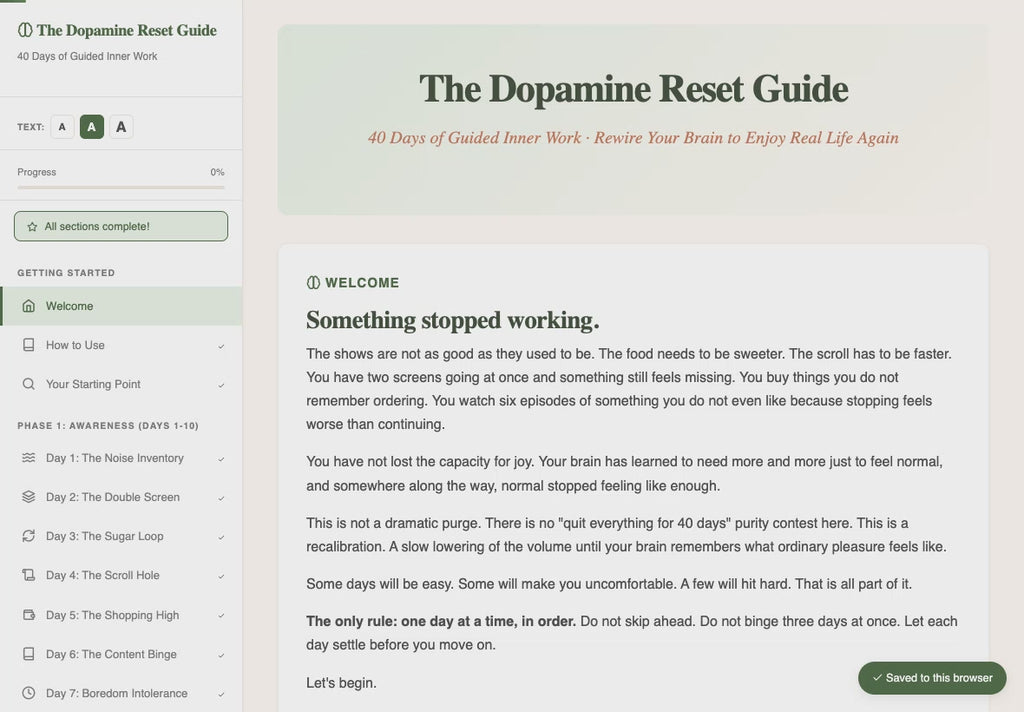Click the All sections complete! banner
This screenshot has height=712, width=1024.
[x=121, y=226]
